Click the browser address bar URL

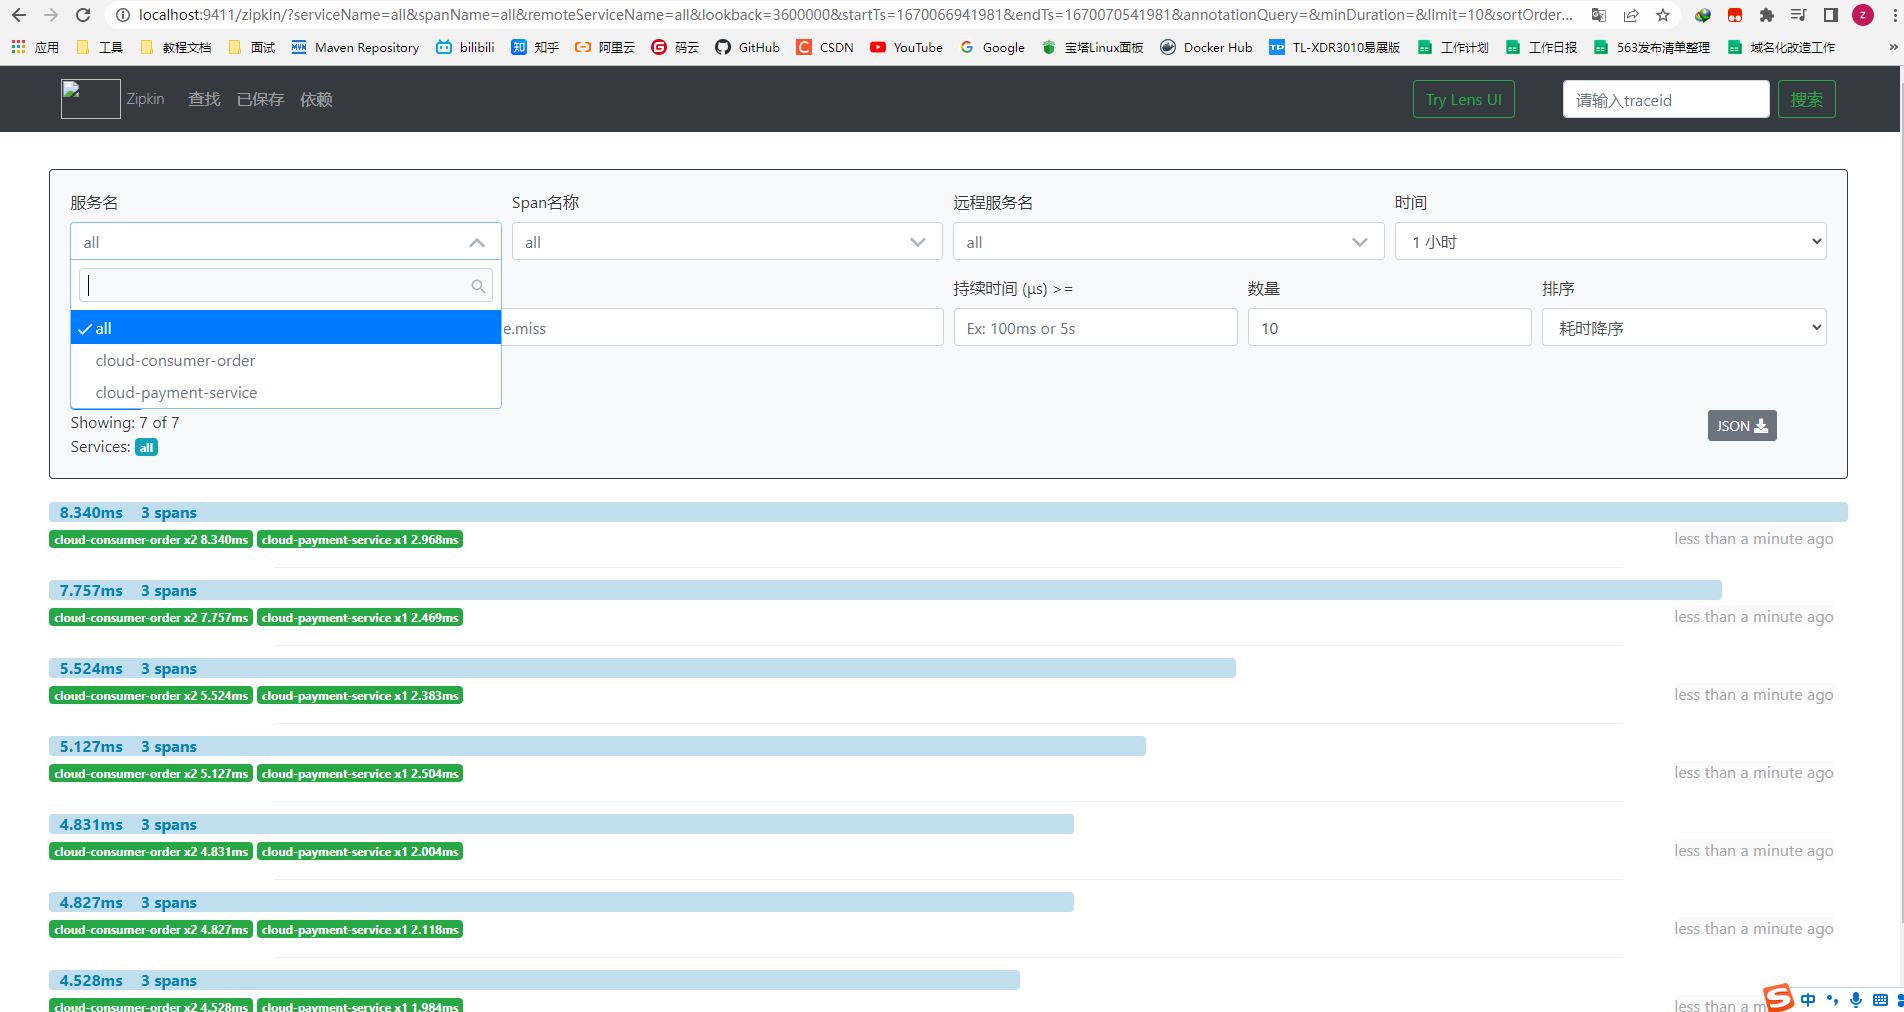tap(855, 15)
